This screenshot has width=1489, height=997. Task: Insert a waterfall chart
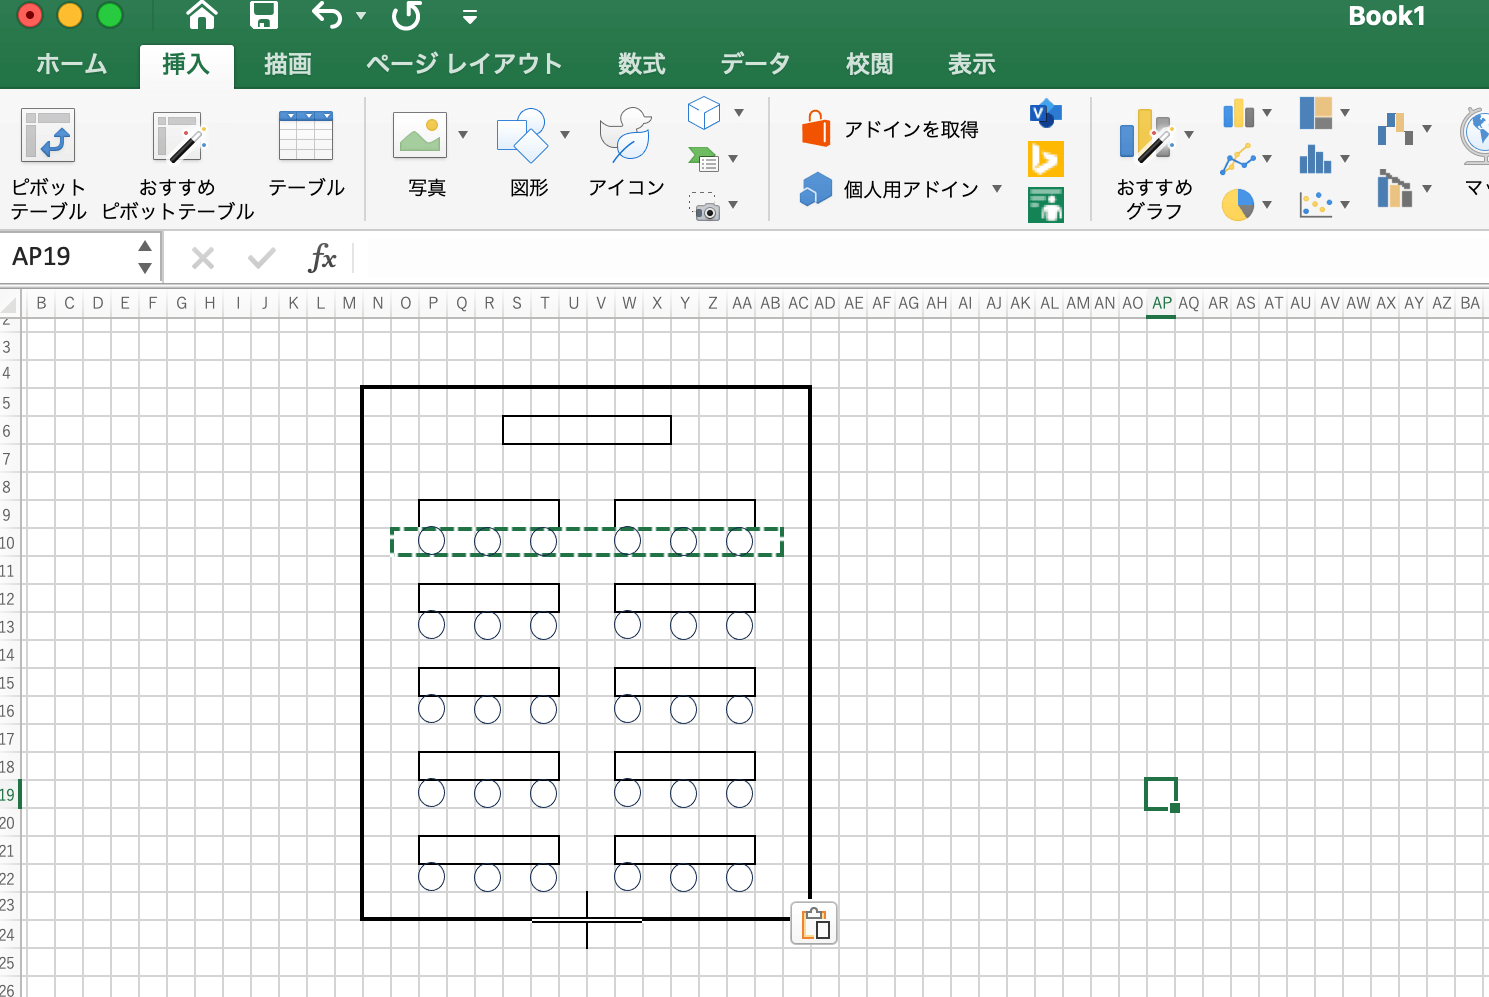pyautogui.click(x=1395, y=129)
